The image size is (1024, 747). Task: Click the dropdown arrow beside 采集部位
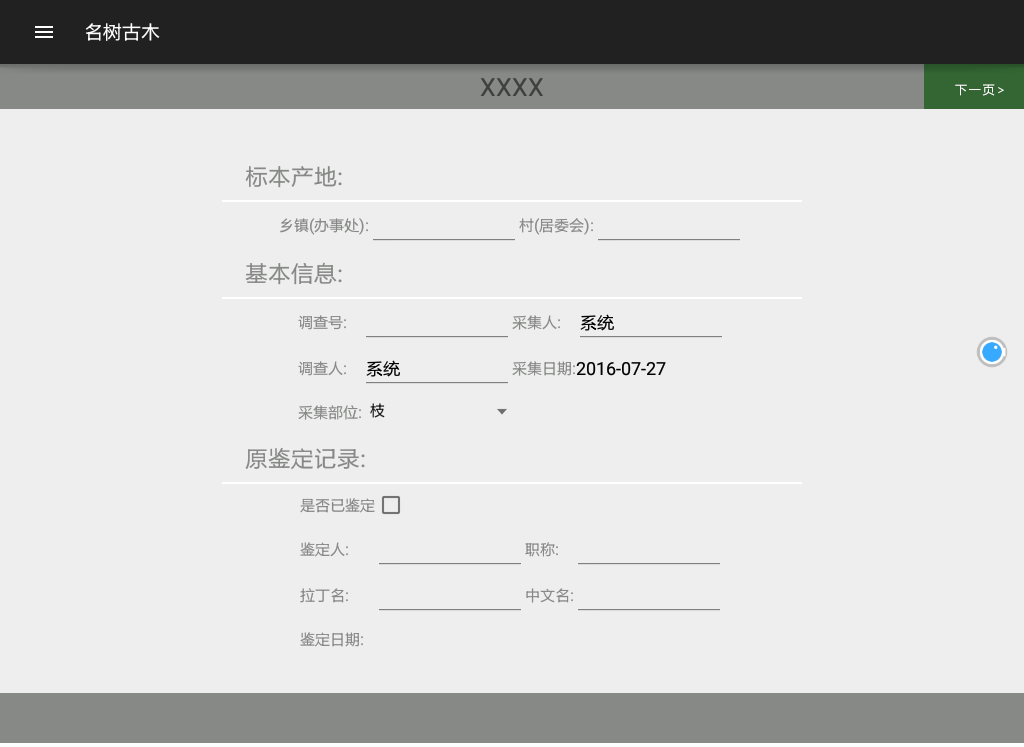point(502,411)
